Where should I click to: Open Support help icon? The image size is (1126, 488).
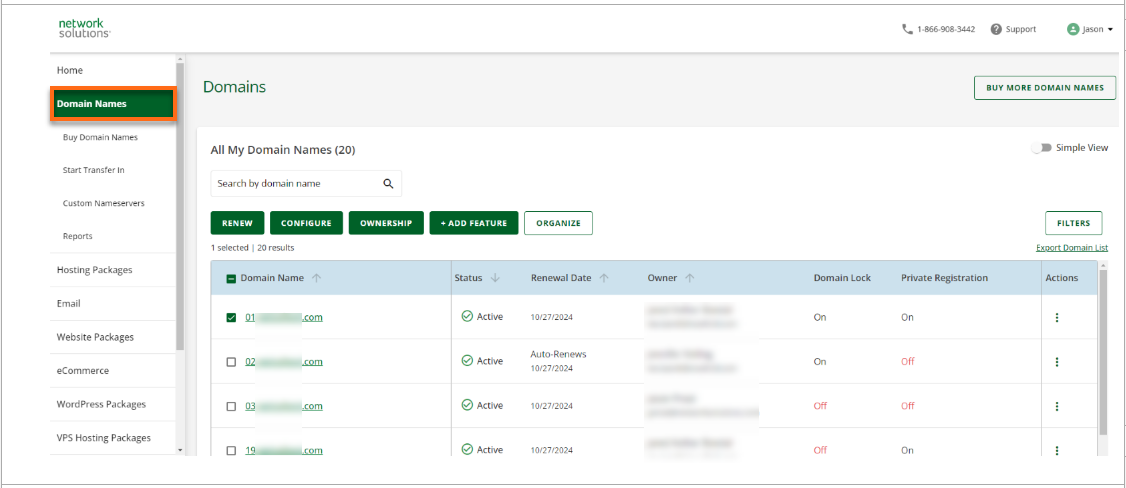point(996,29)
